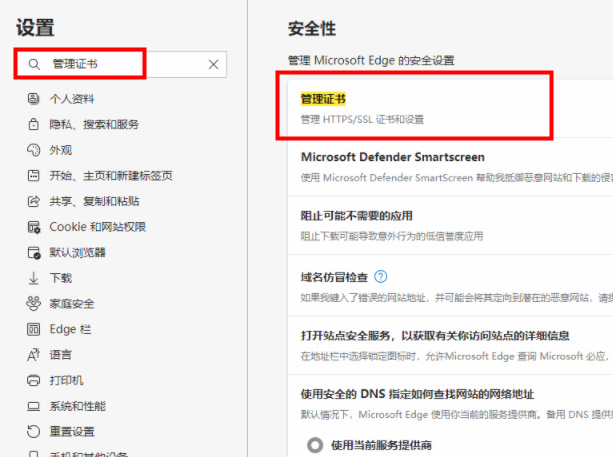Click the 下载 download arrow icon

point(34,278)
